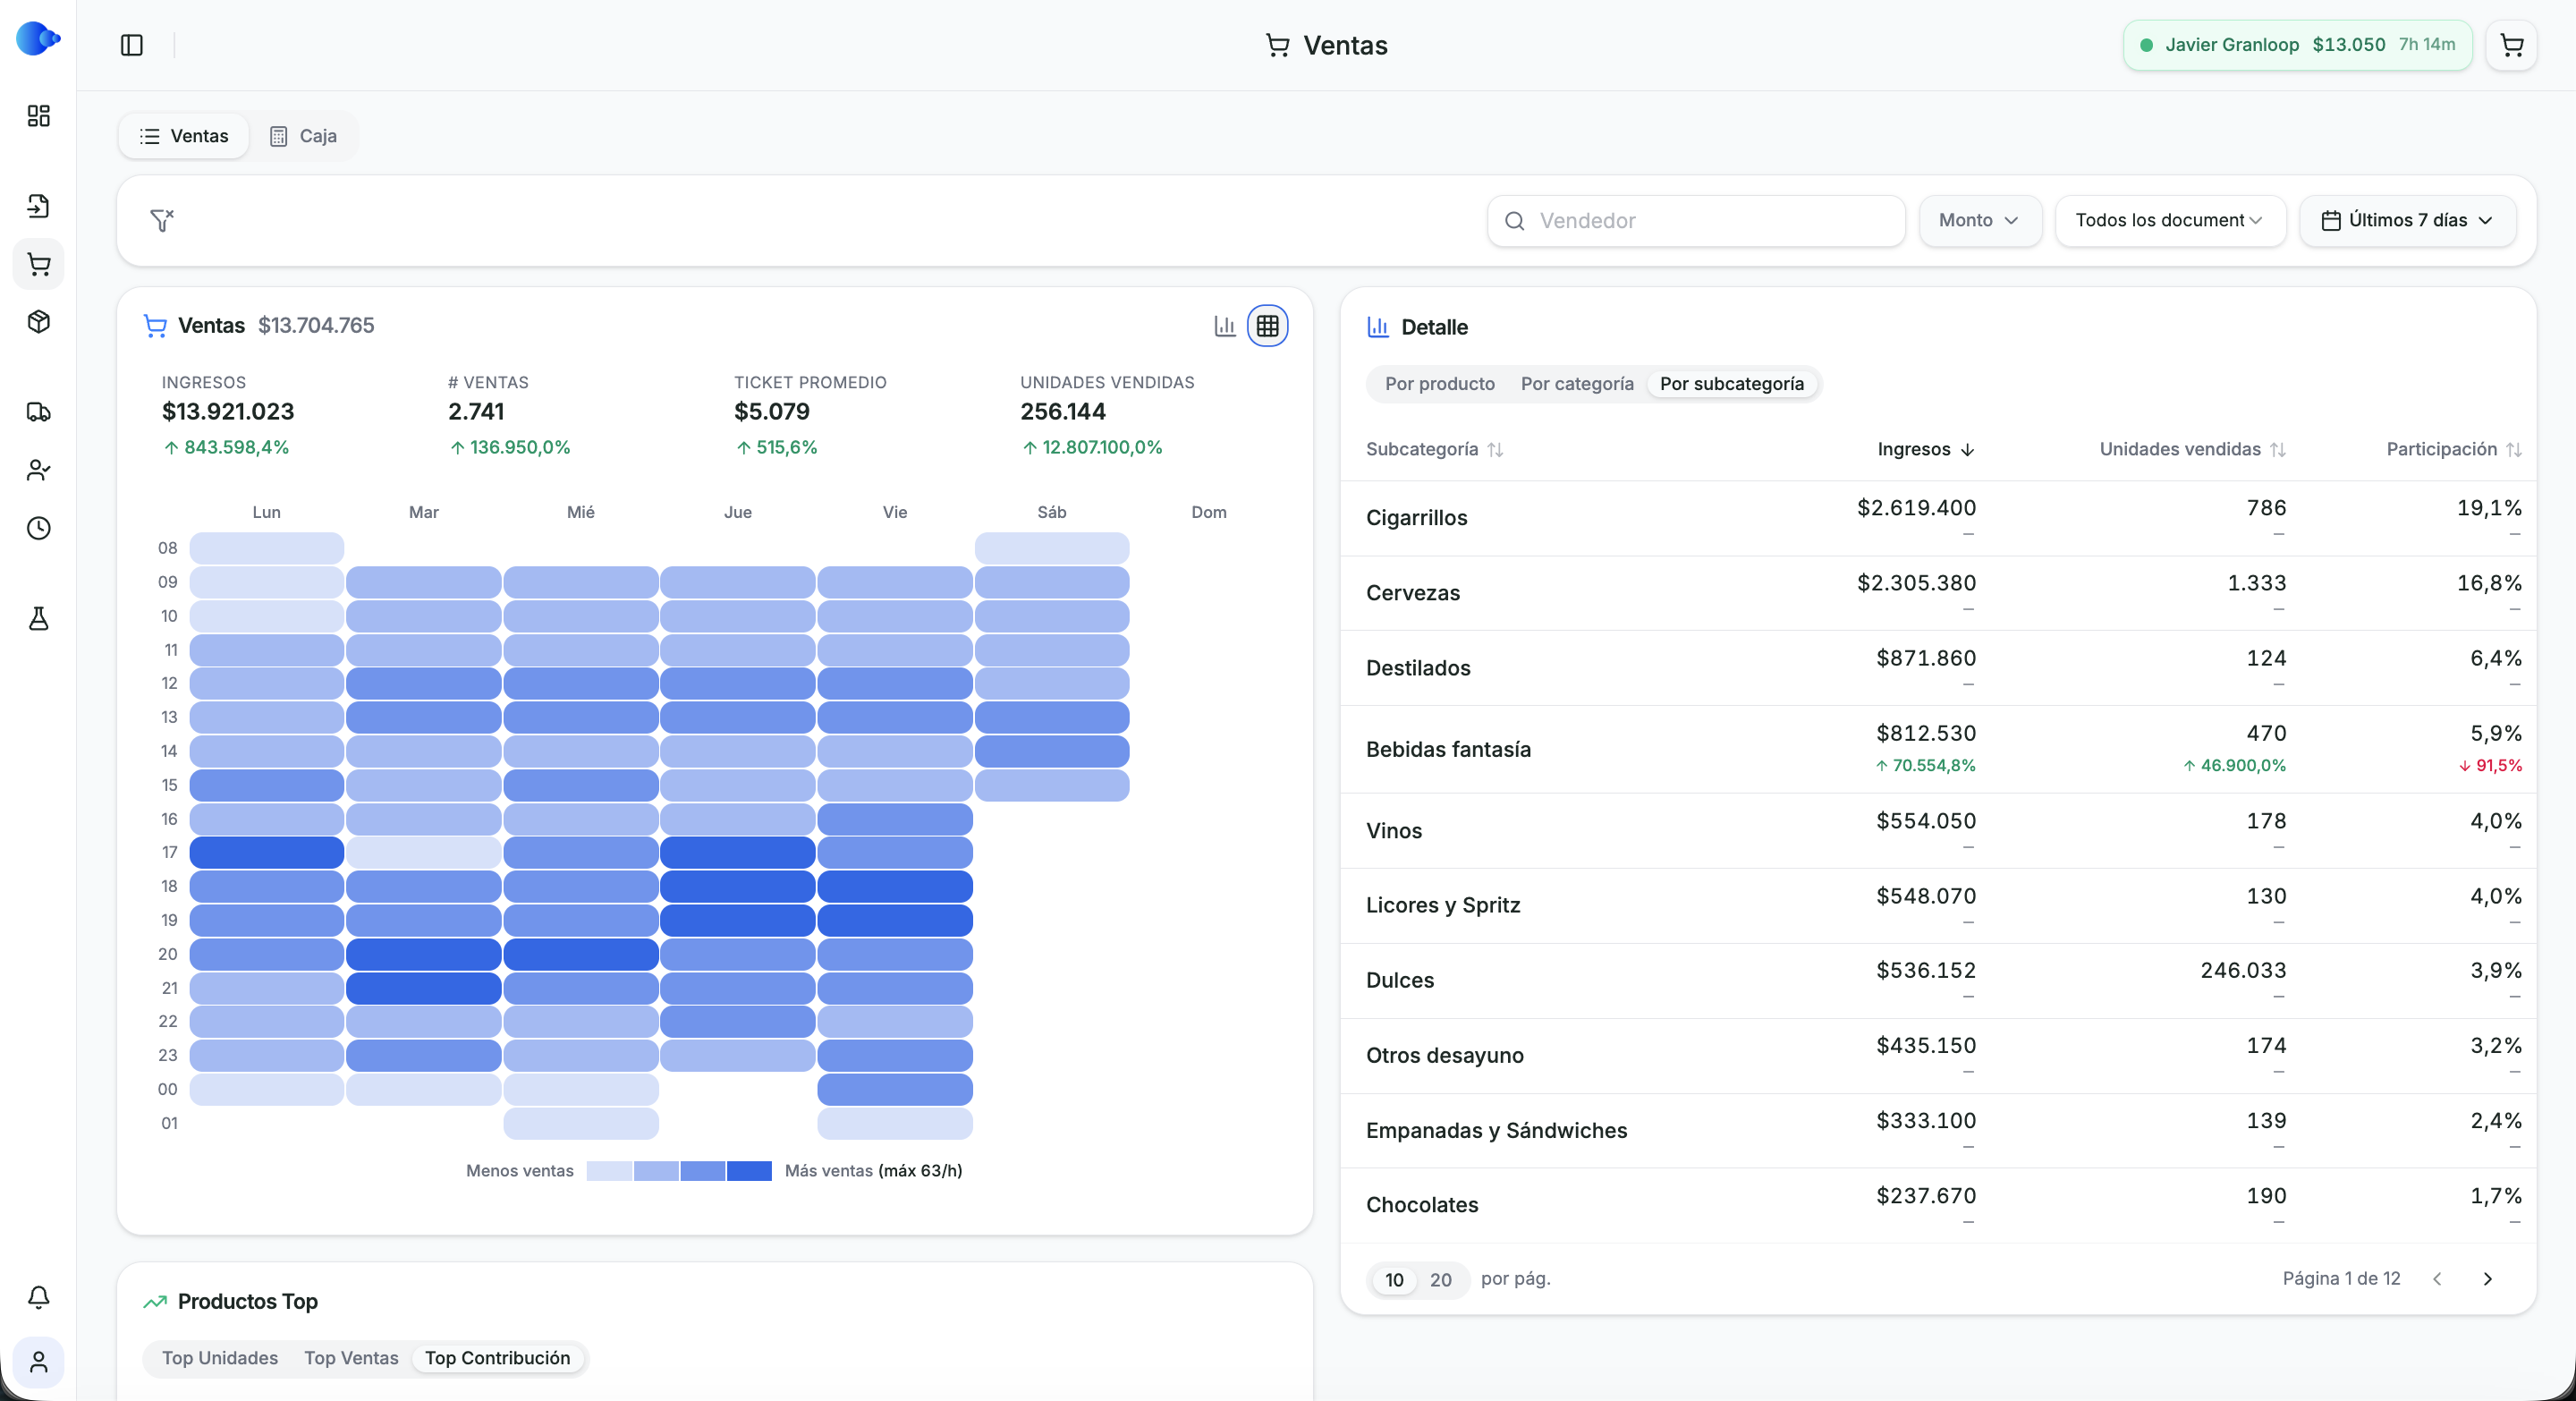2576x1401 pixels.
Task: Click Página 1 de 12 text
Action: pyautogui.click(x=2341, y=1279)
